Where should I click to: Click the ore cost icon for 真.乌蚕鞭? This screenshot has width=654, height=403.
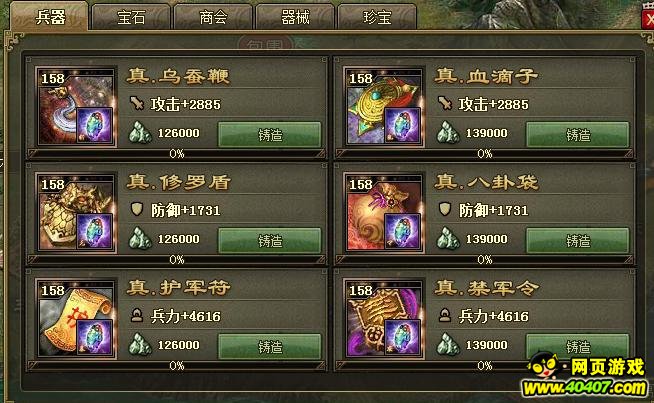click(140, 133)
